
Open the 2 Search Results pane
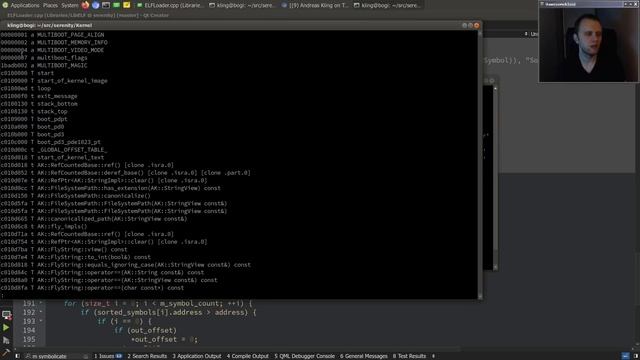click(147, 356)
